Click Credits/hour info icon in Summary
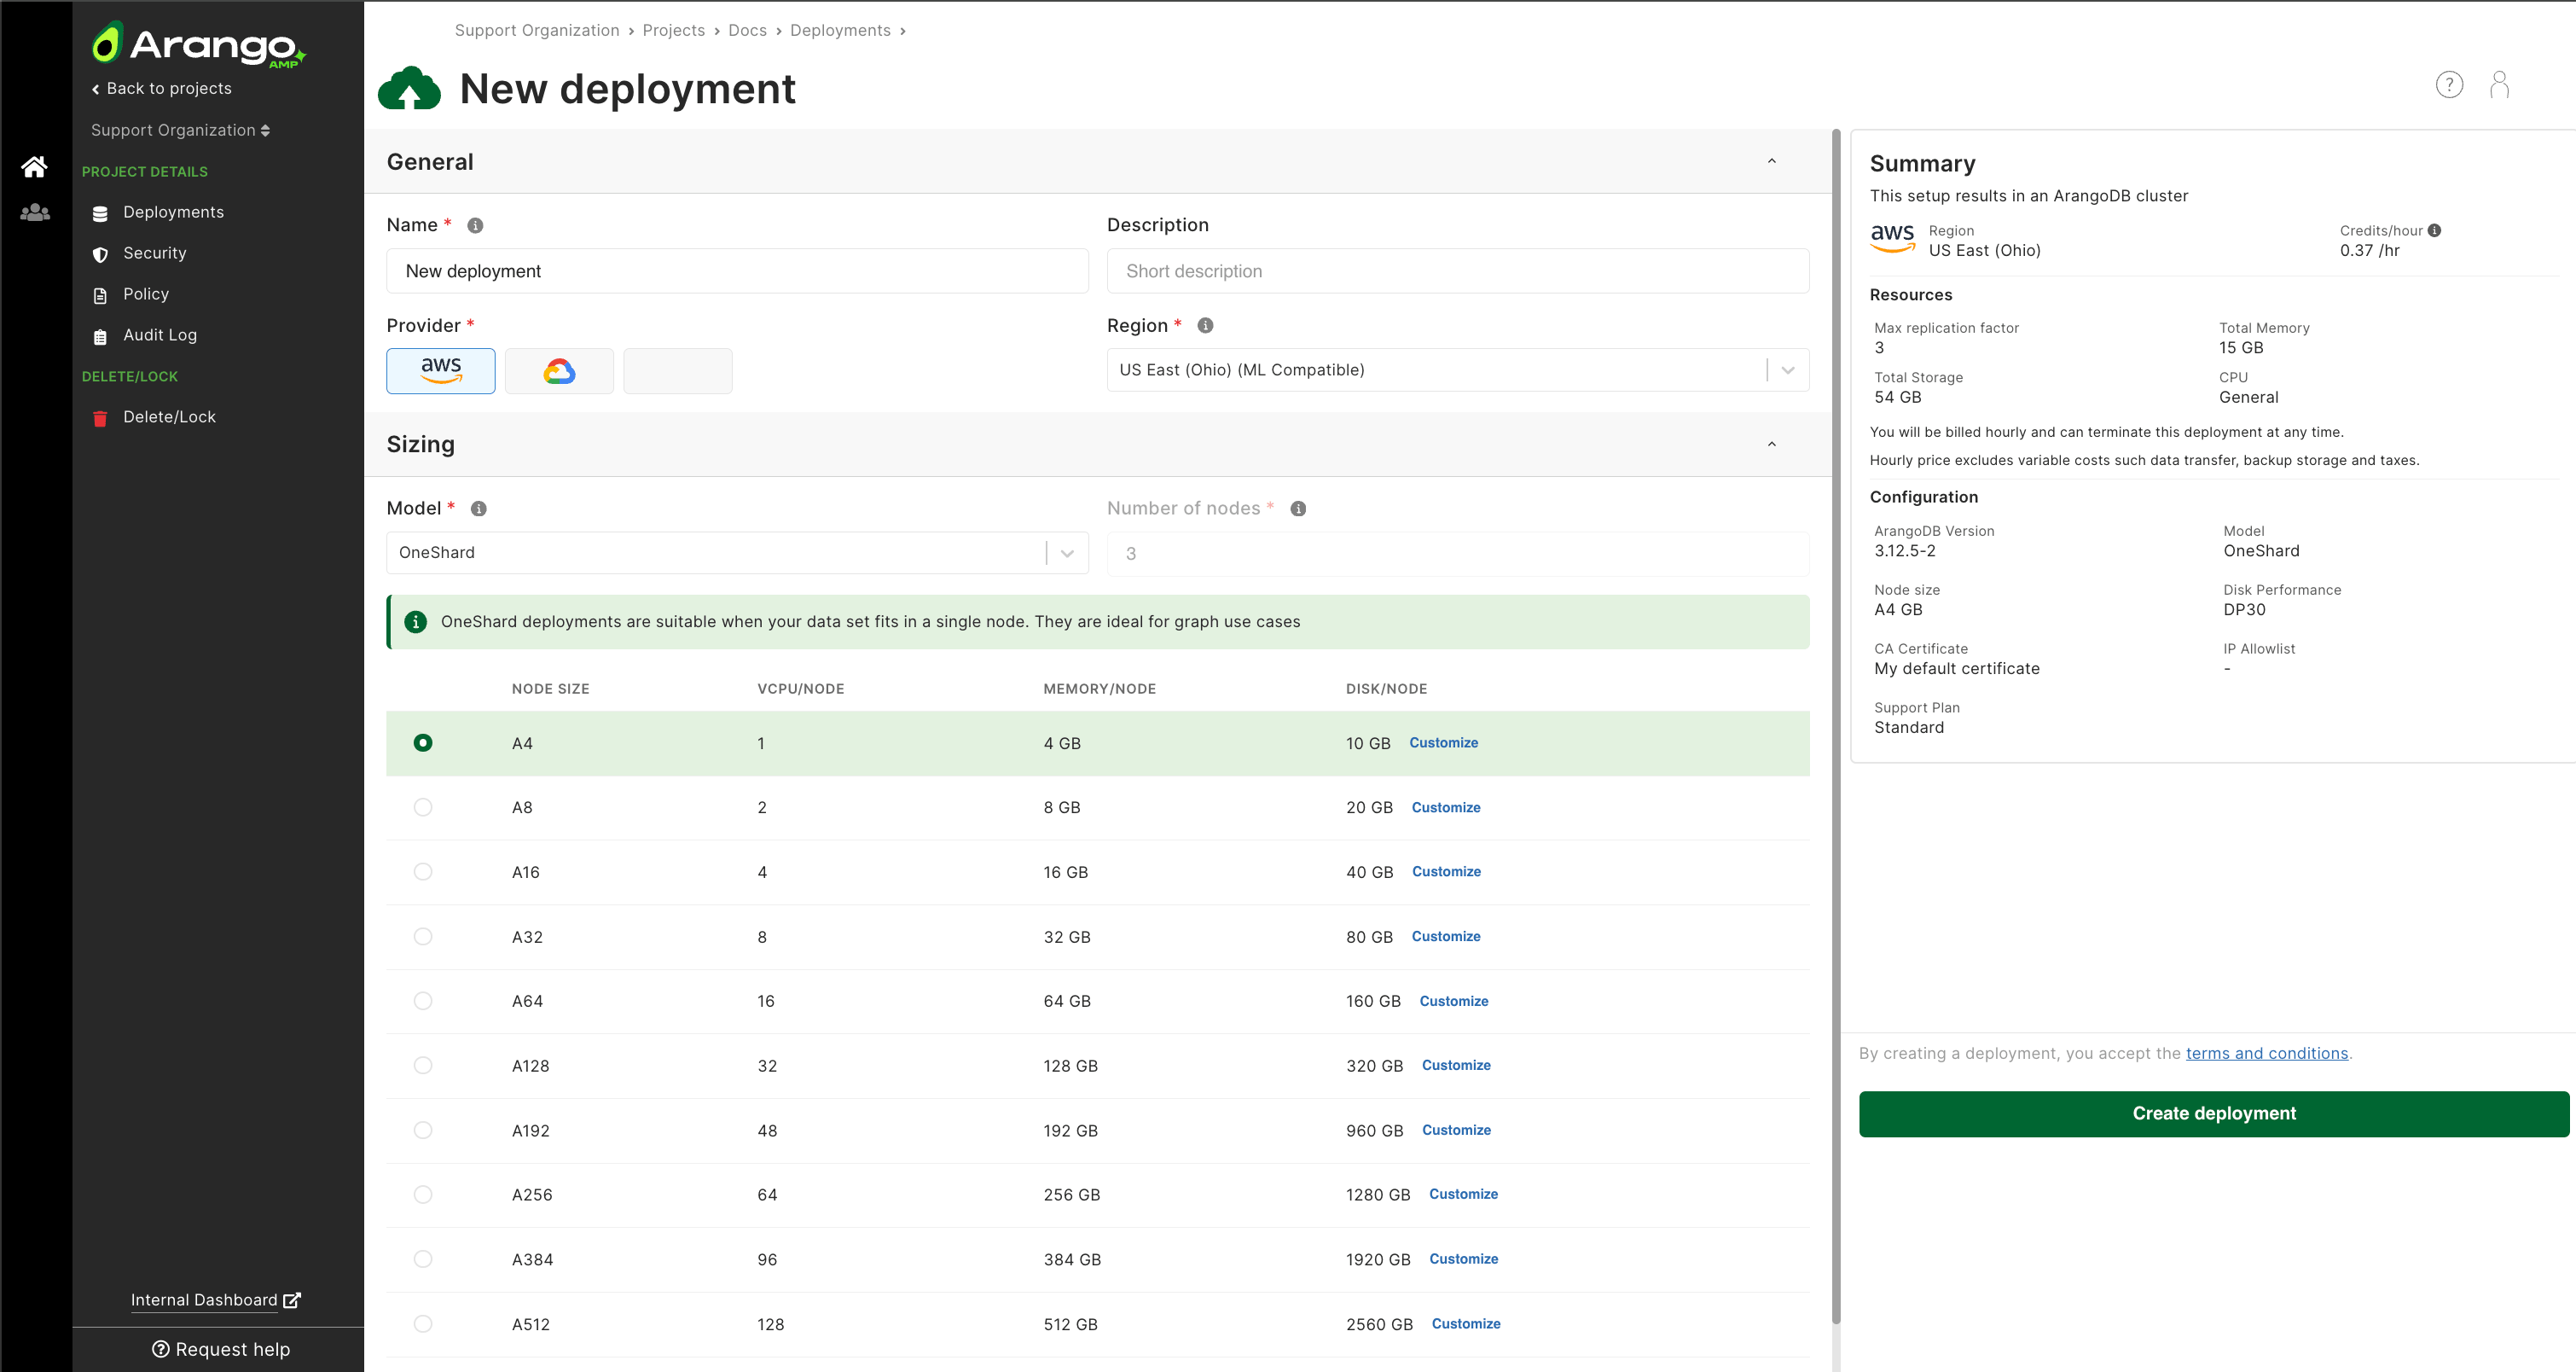The height and width of the screenshot is (1372, 2576). point(2435,230)
